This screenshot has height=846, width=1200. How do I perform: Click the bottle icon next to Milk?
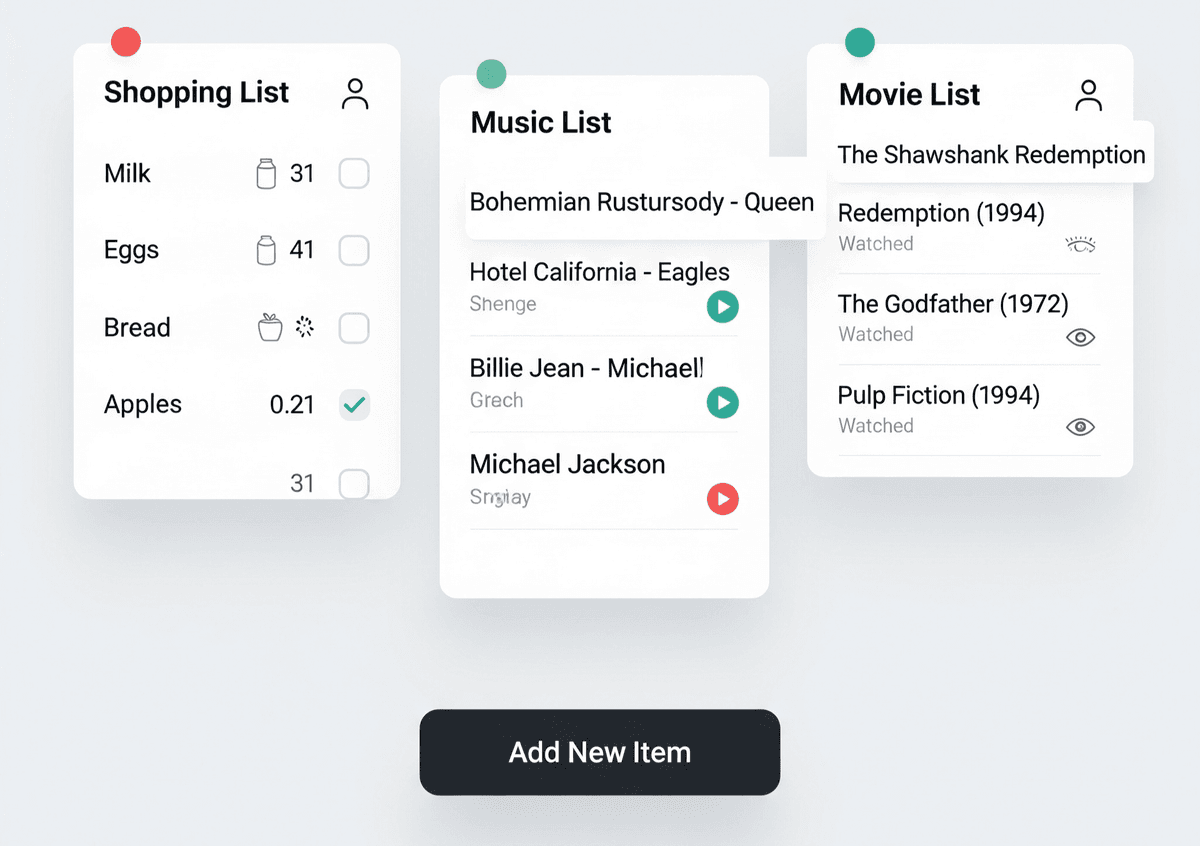point(266,174)
